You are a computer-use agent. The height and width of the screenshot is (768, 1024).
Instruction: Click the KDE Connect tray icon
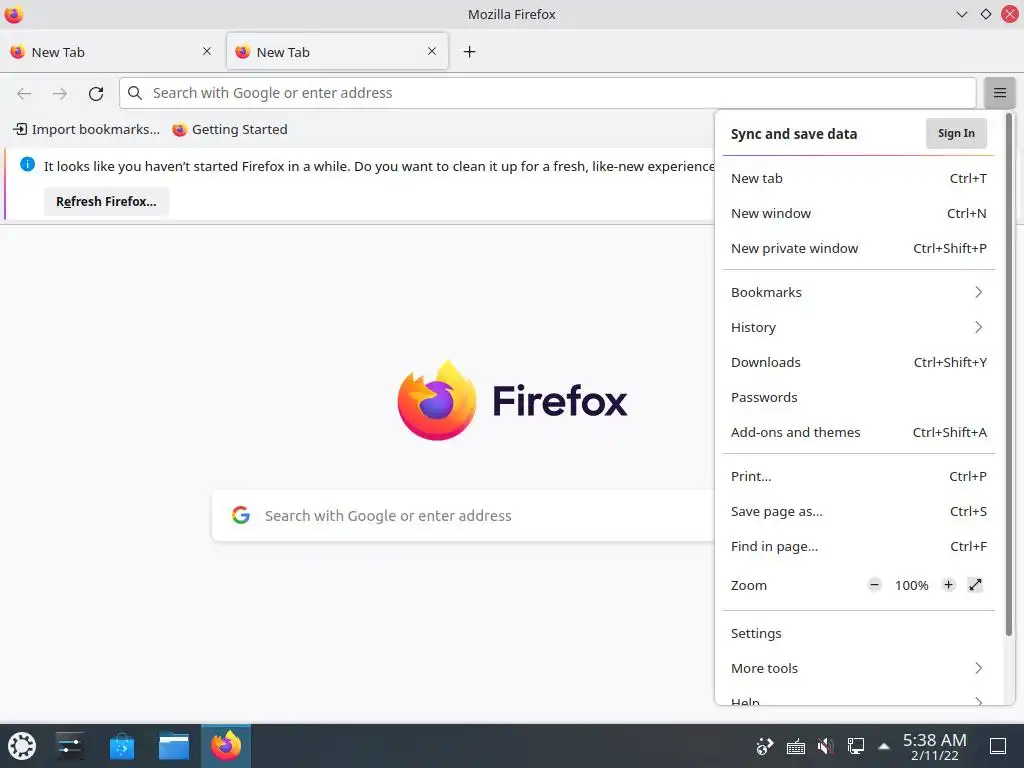(765, 746)
